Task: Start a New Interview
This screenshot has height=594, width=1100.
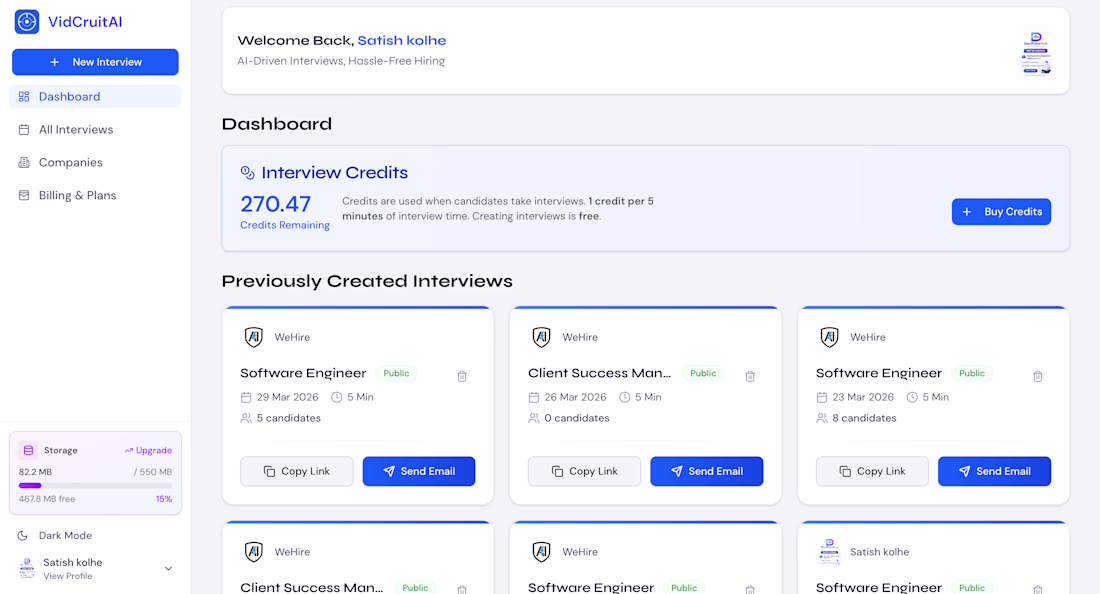Action: coord(95,62)
